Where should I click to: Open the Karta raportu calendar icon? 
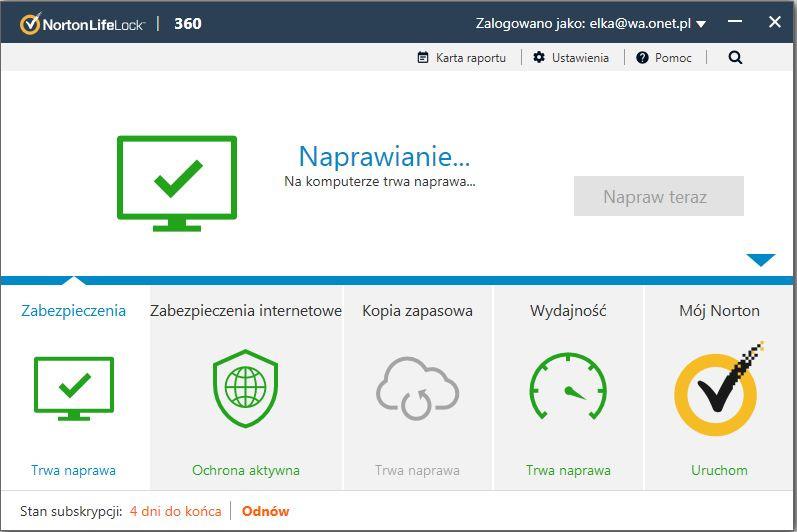point(423,57)
